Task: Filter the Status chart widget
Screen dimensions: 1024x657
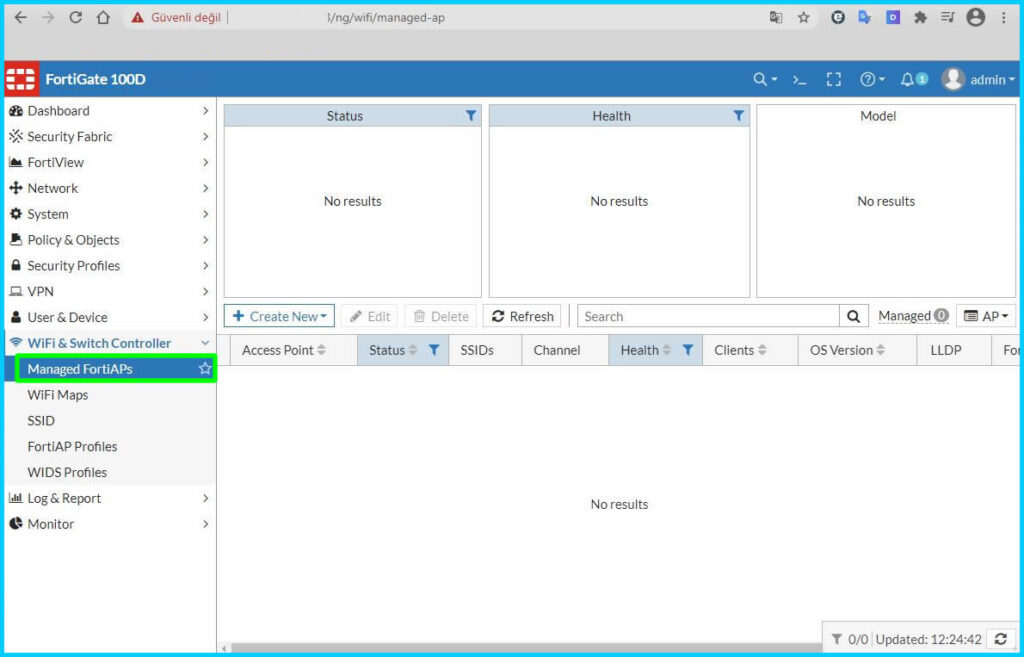Action: click(x=470, y=116)
